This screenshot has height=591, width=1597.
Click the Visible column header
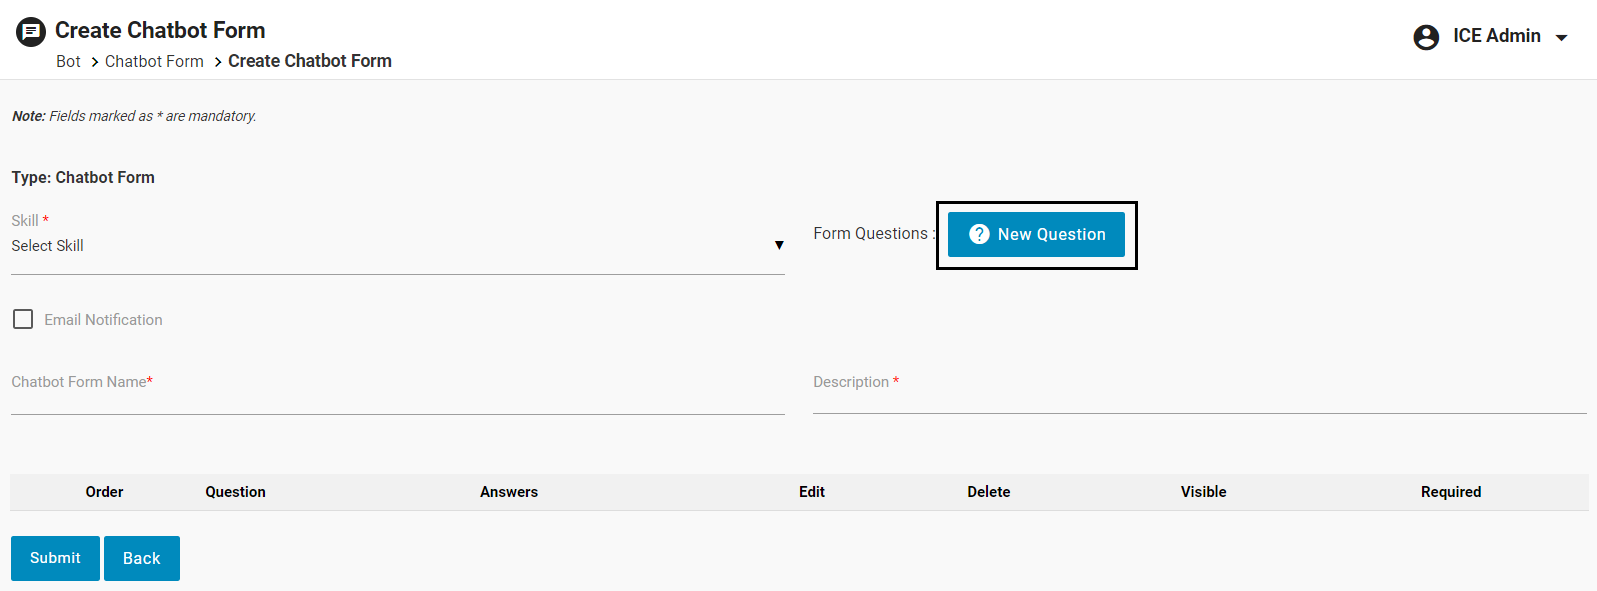pyautogui.click(x=1203, y=492)
